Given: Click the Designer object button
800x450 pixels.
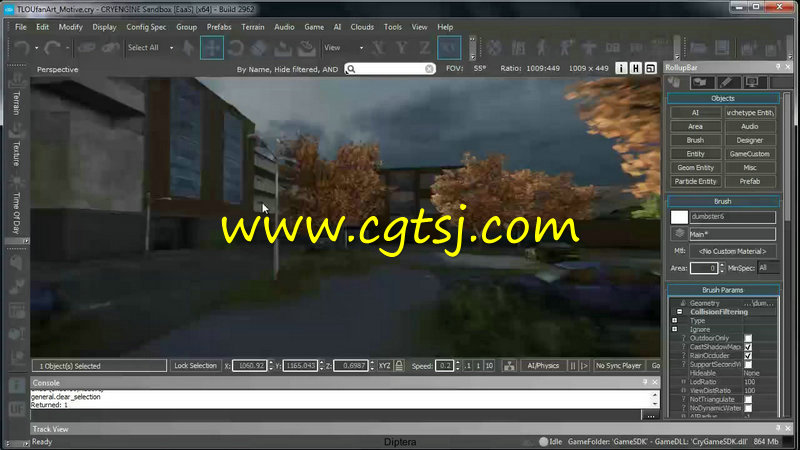Looking at the screenshot, I should click(750, 140).
